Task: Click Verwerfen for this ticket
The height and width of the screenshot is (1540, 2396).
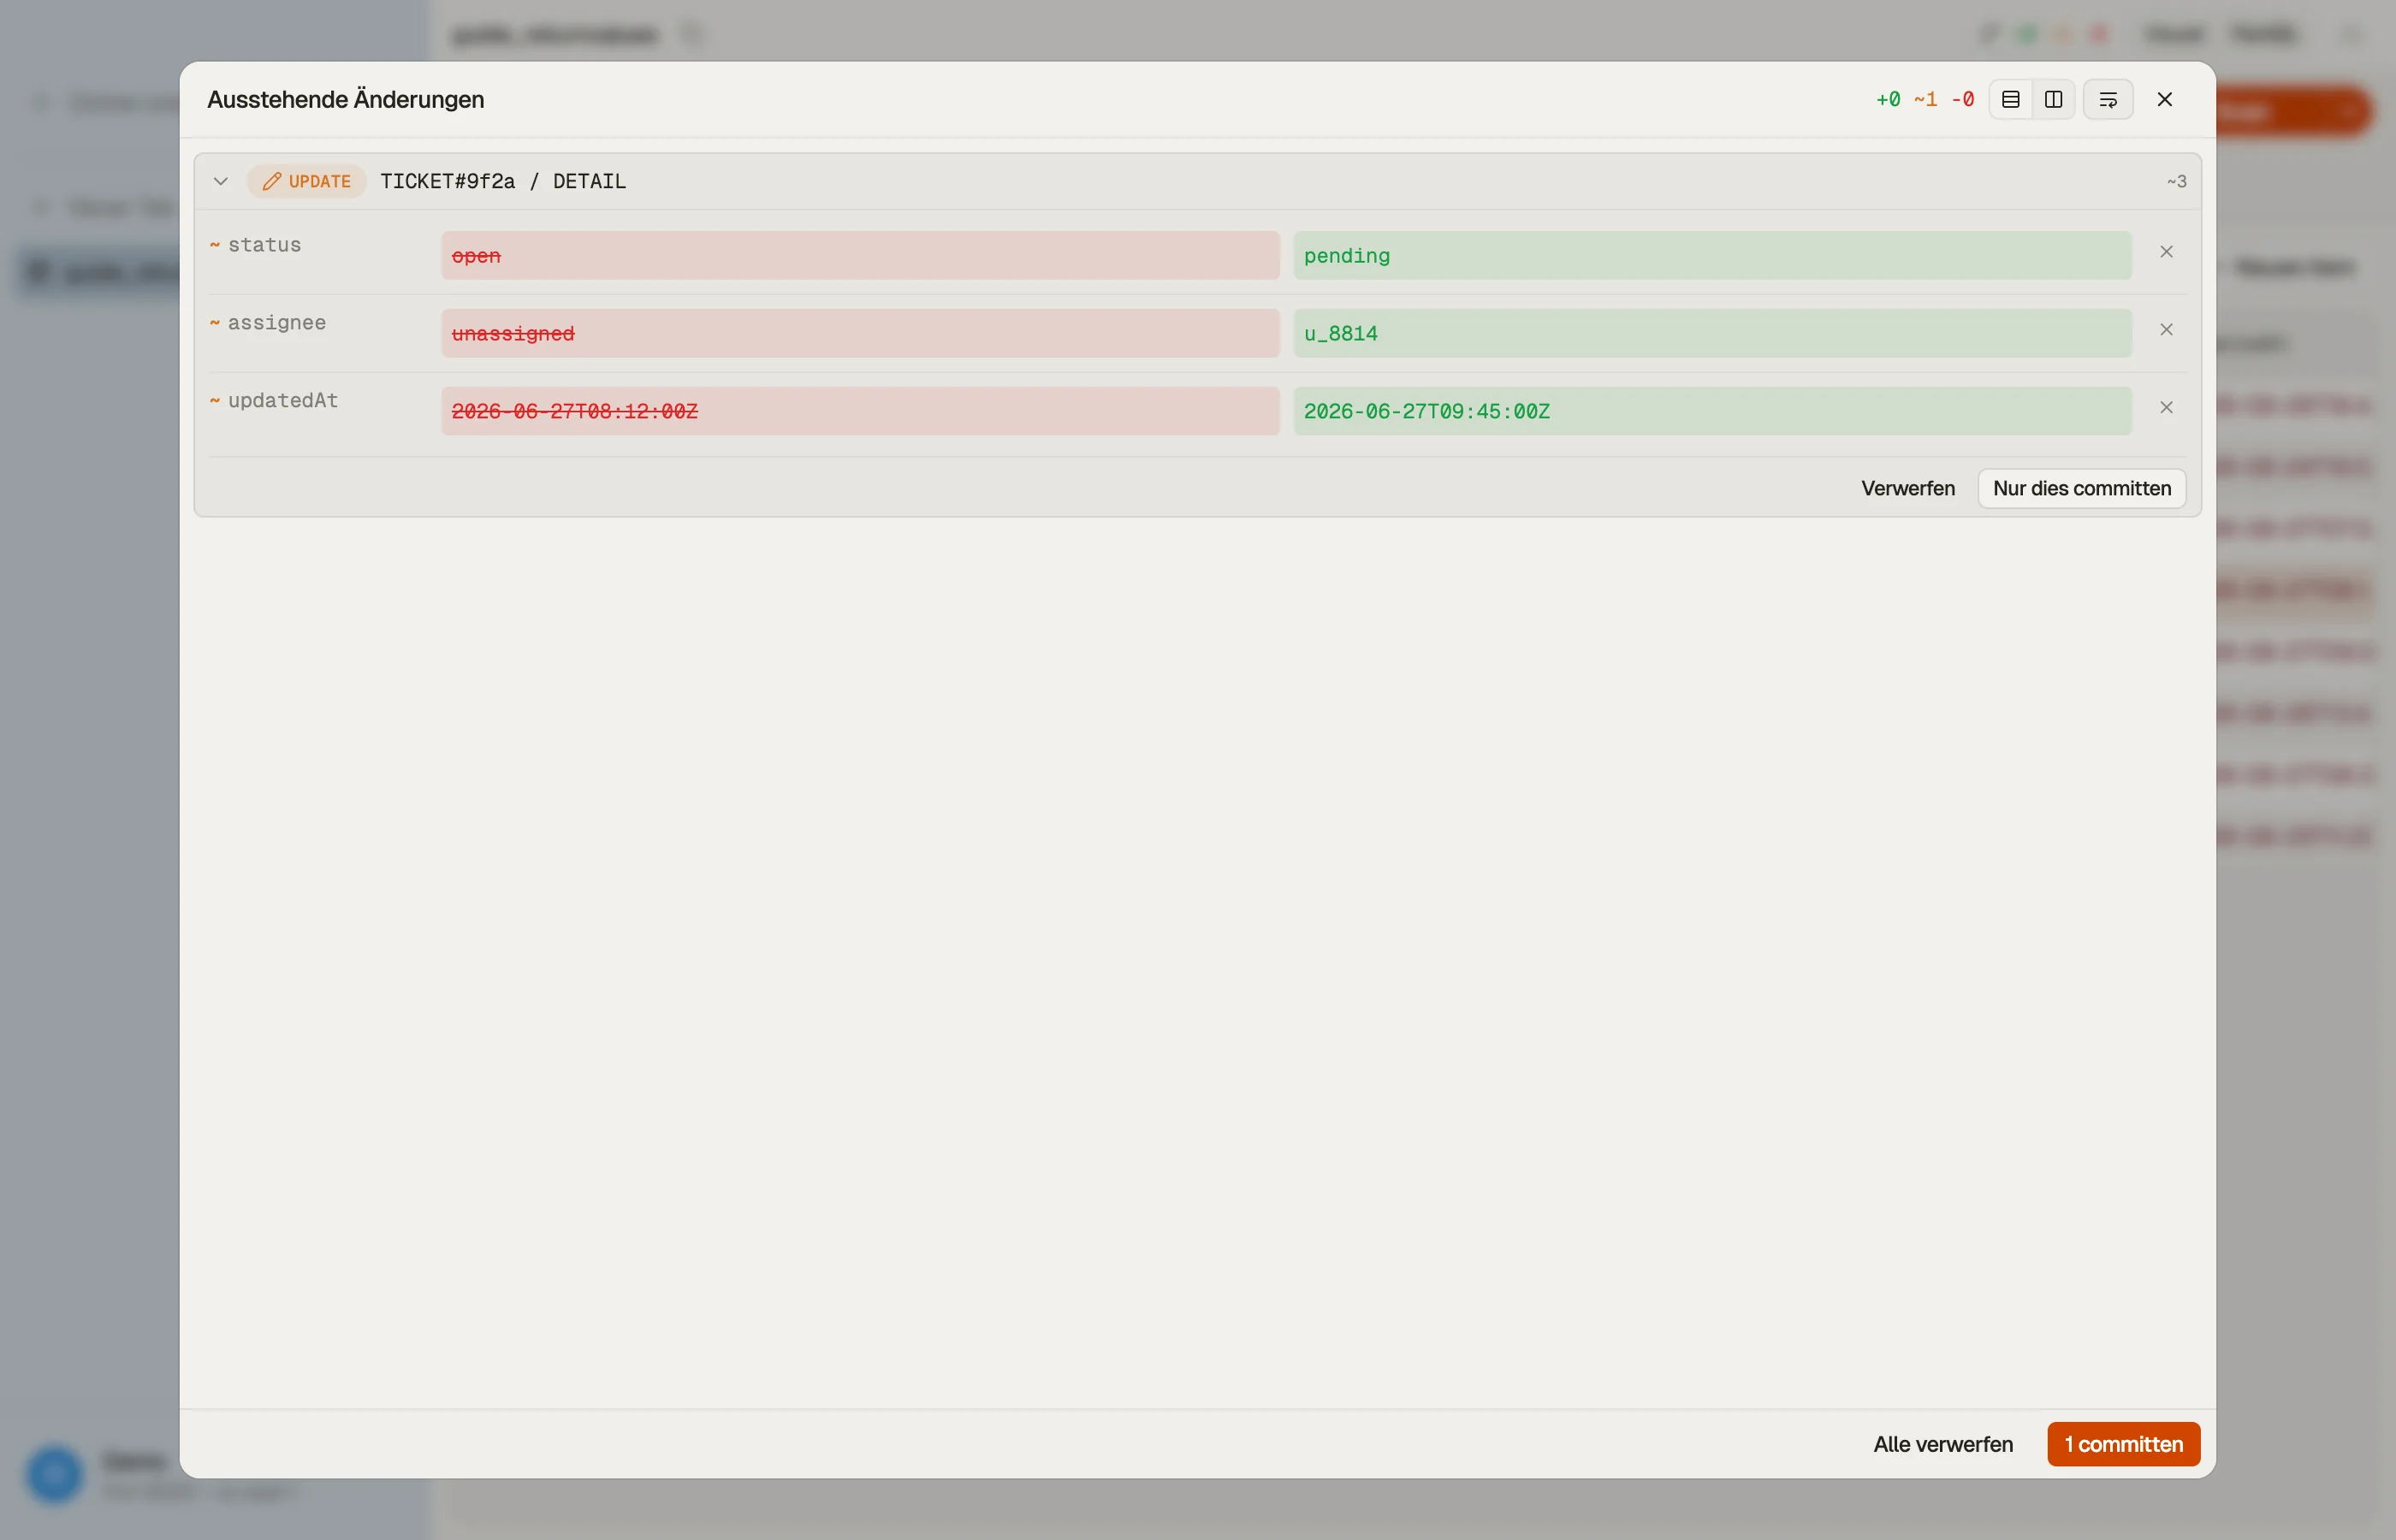Action: click(1908, 488)
